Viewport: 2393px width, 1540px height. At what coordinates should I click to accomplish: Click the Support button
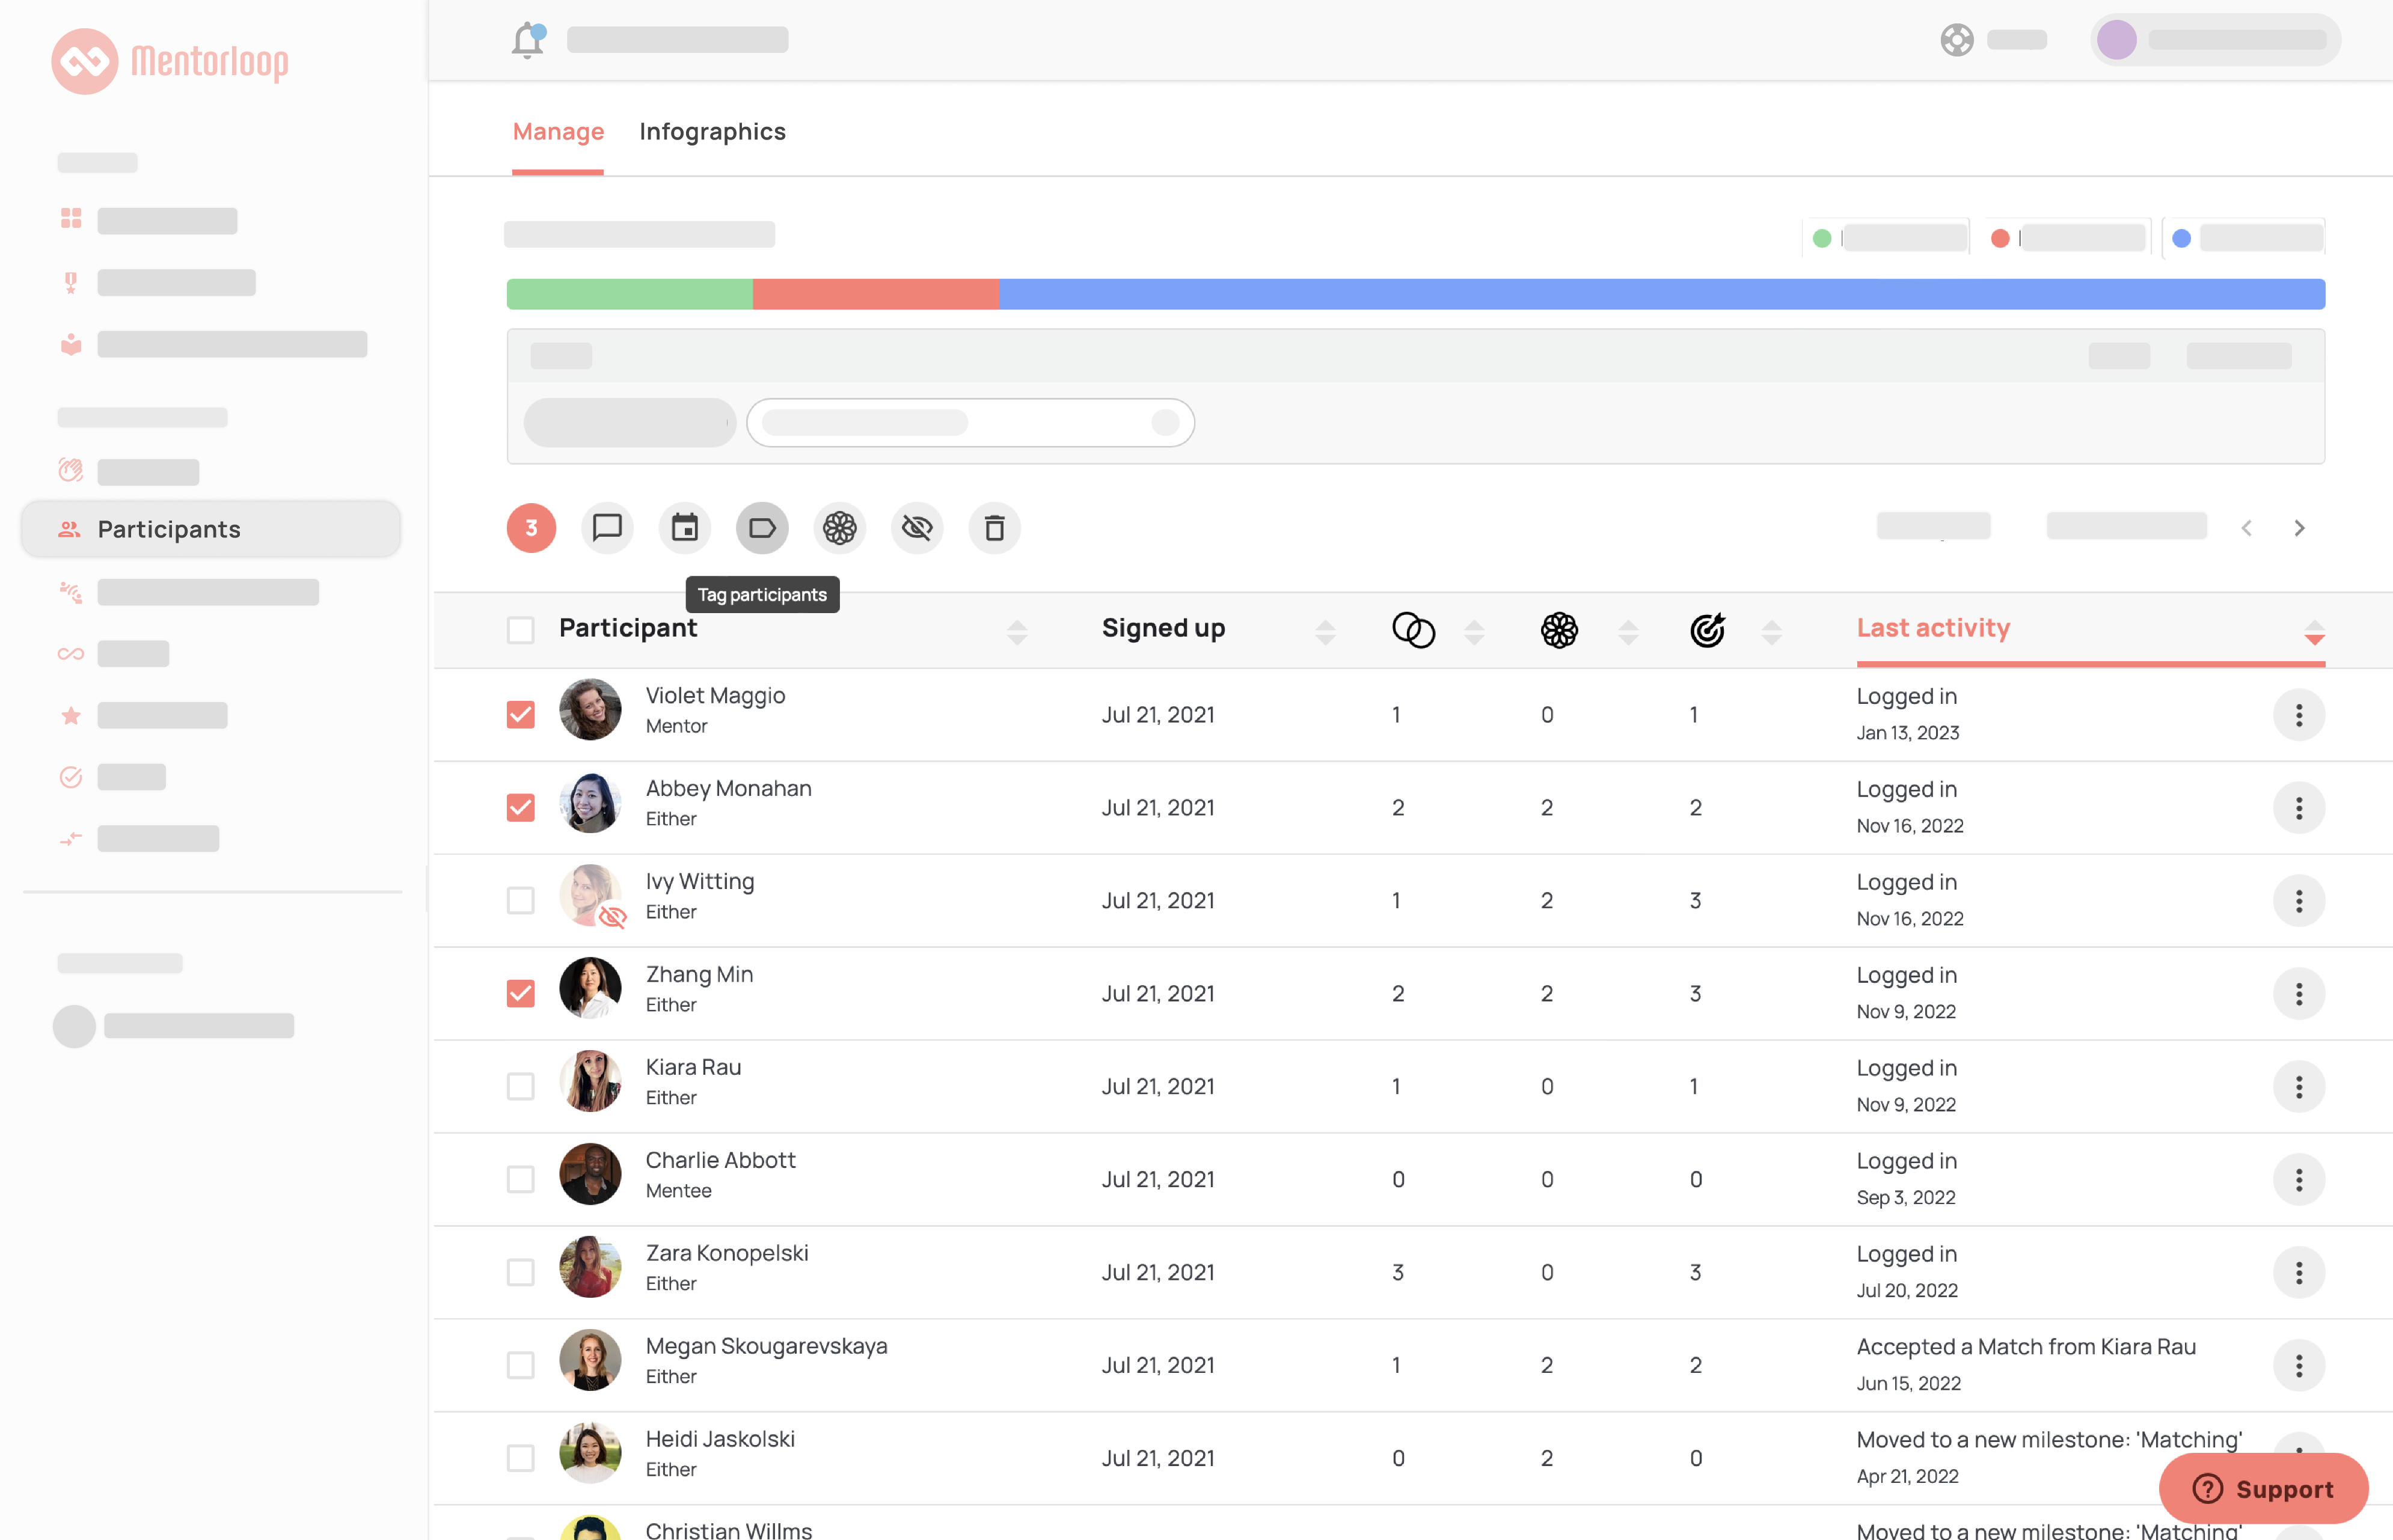pyautogui.click(x=2263, y=1489)
